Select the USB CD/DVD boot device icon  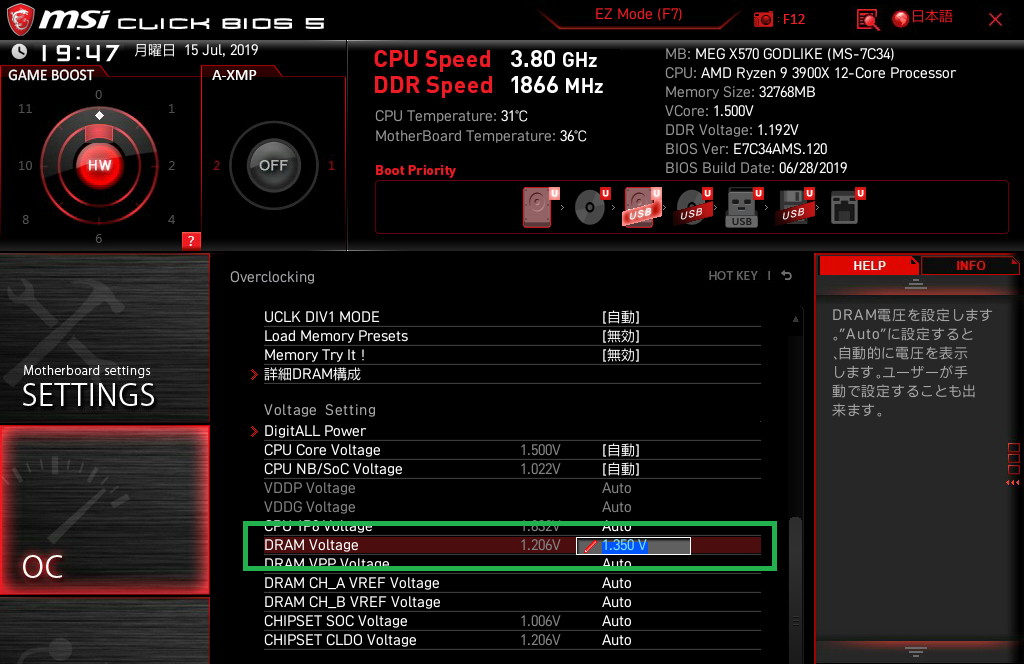tap(692, 207)
